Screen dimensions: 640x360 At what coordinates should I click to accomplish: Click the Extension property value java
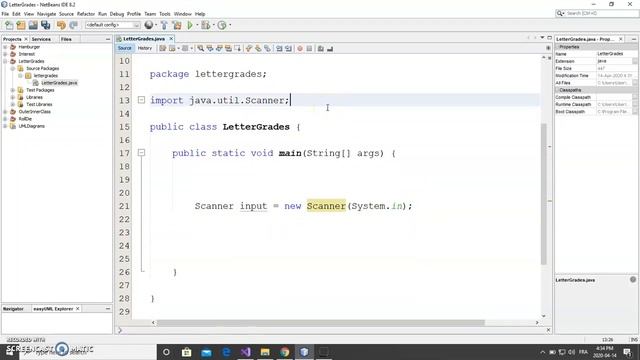click(614, 61)
